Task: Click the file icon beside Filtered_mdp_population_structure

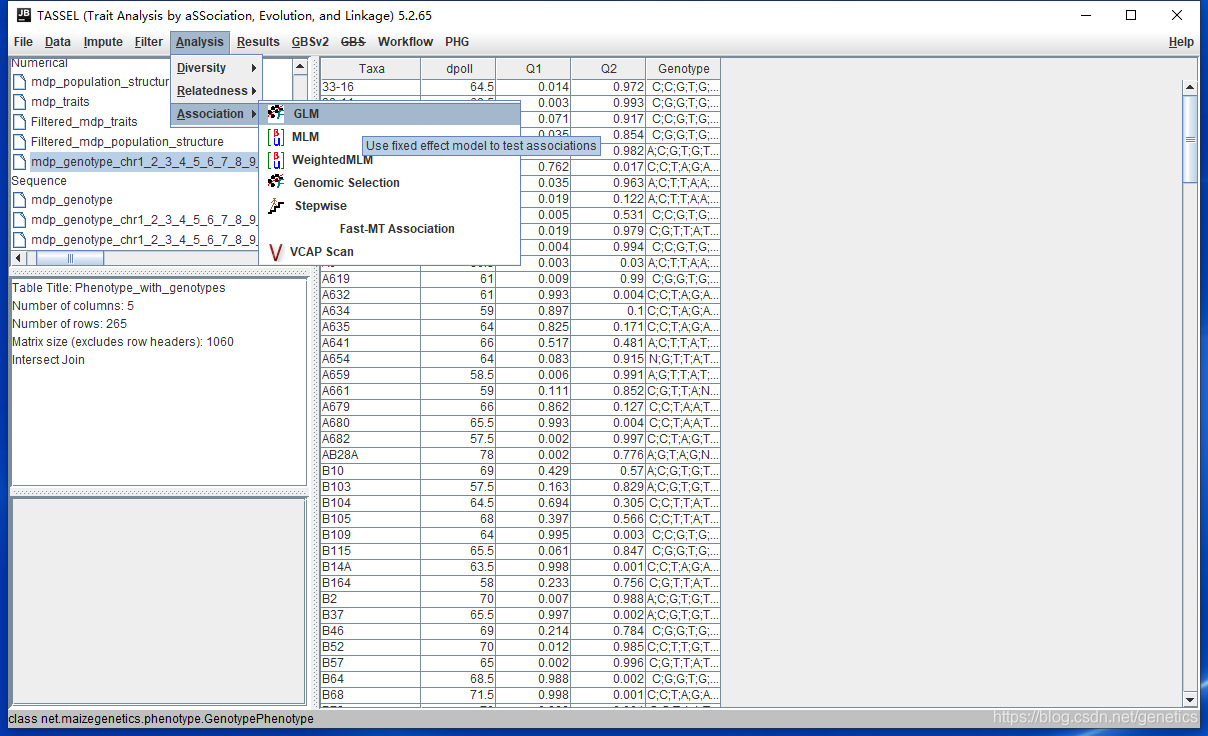Action: click(19, 142)
